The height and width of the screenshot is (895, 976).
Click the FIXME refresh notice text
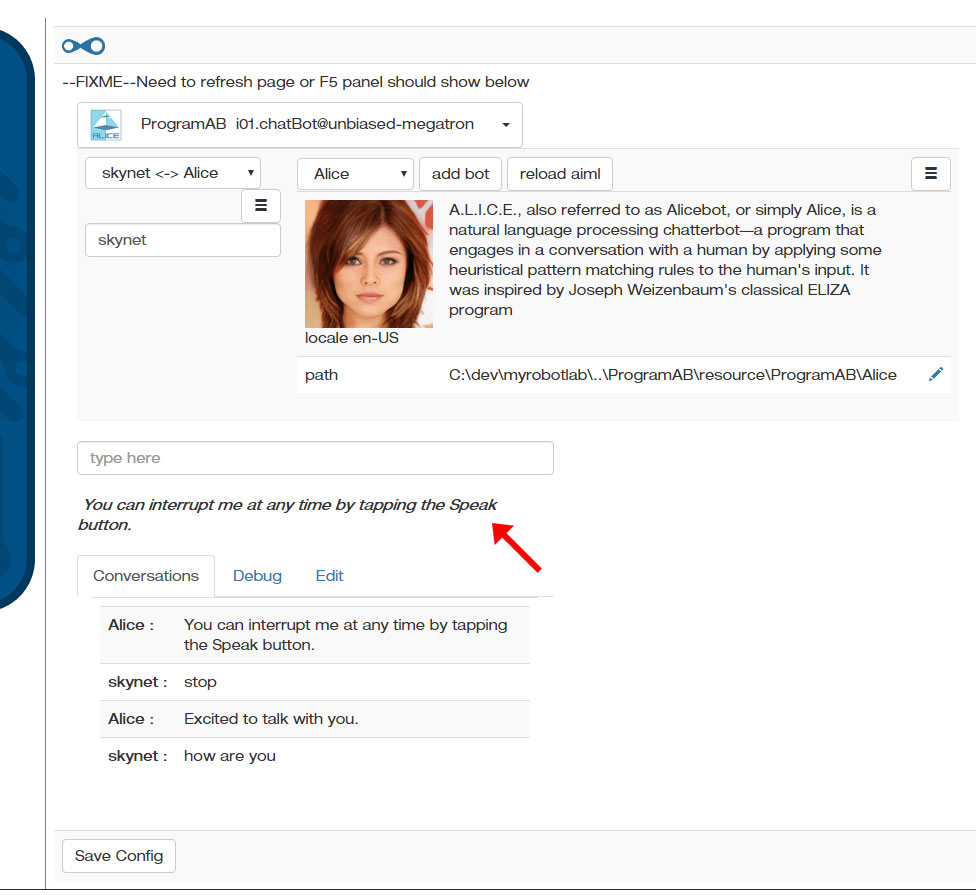(x=296, y=82)
